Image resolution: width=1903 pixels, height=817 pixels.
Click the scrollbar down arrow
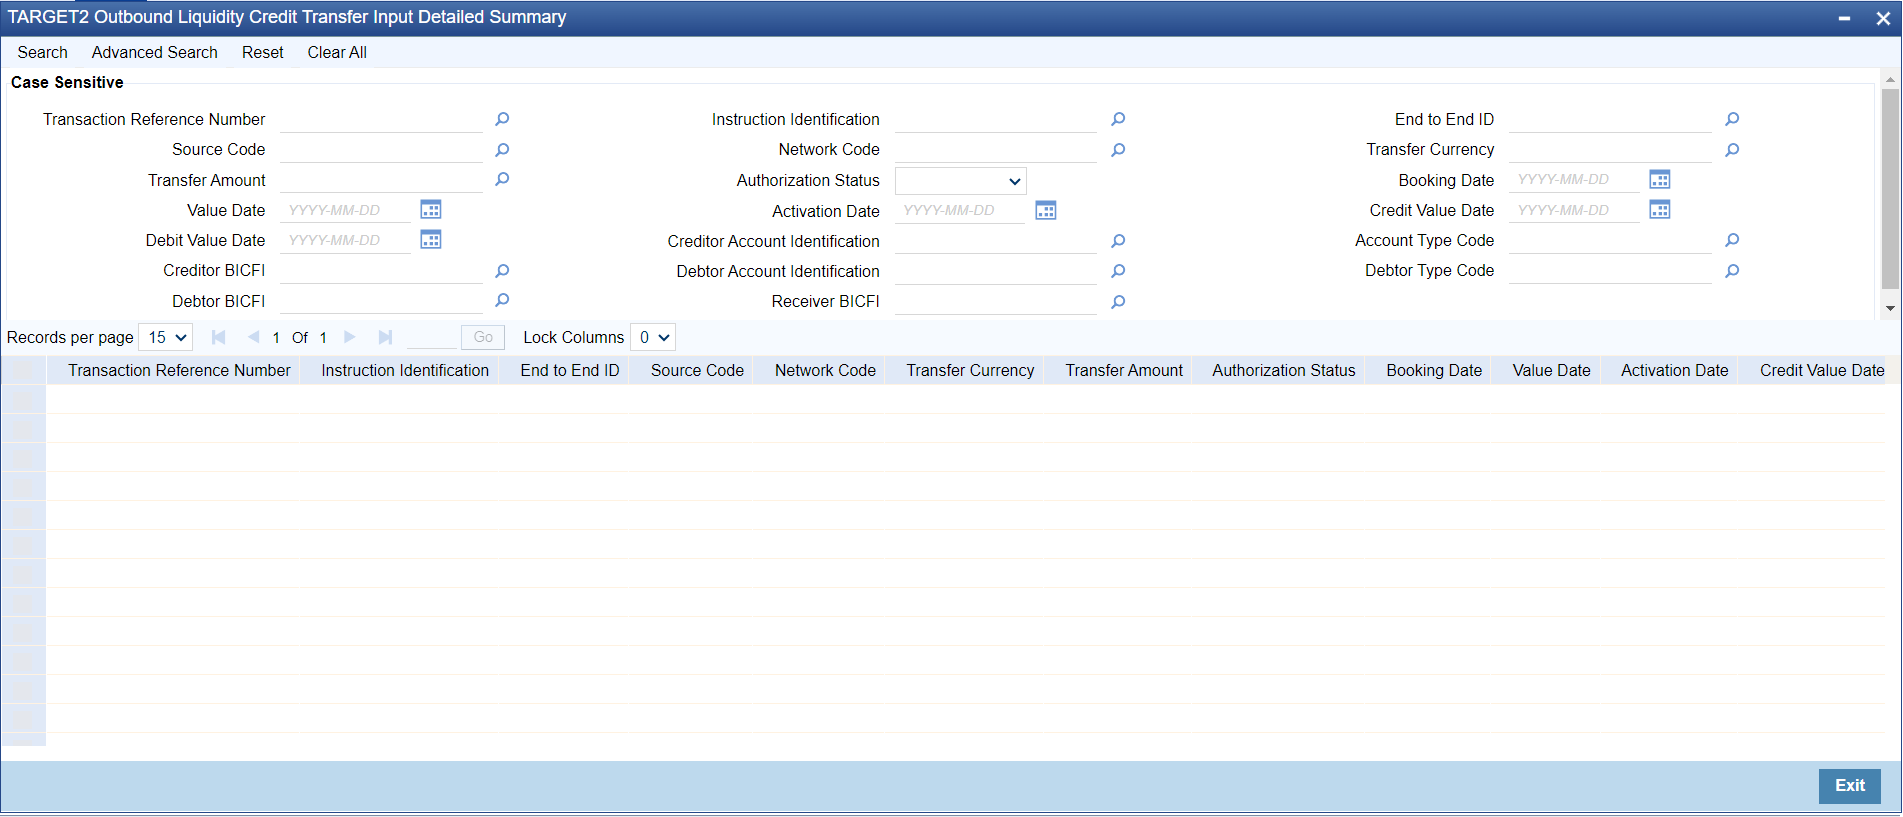click(x=1890, y=308)
